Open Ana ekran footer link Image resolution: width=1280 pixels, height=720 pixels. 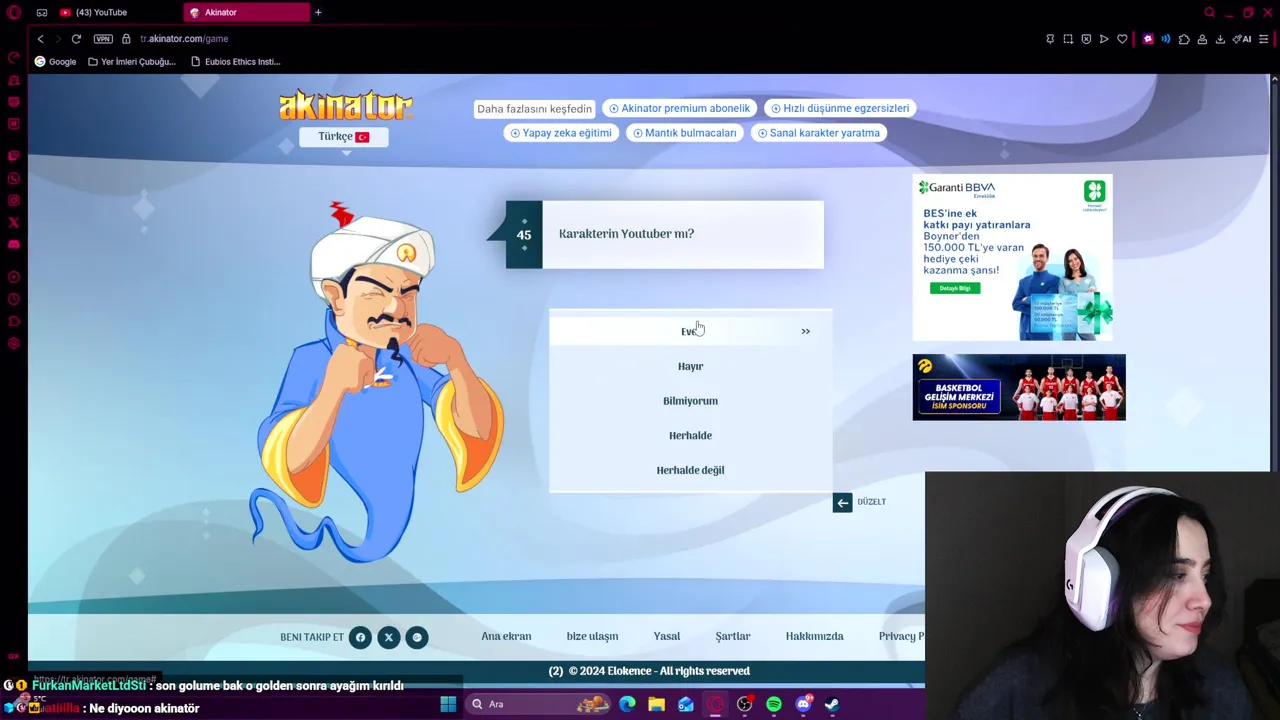tap(506, 636)
